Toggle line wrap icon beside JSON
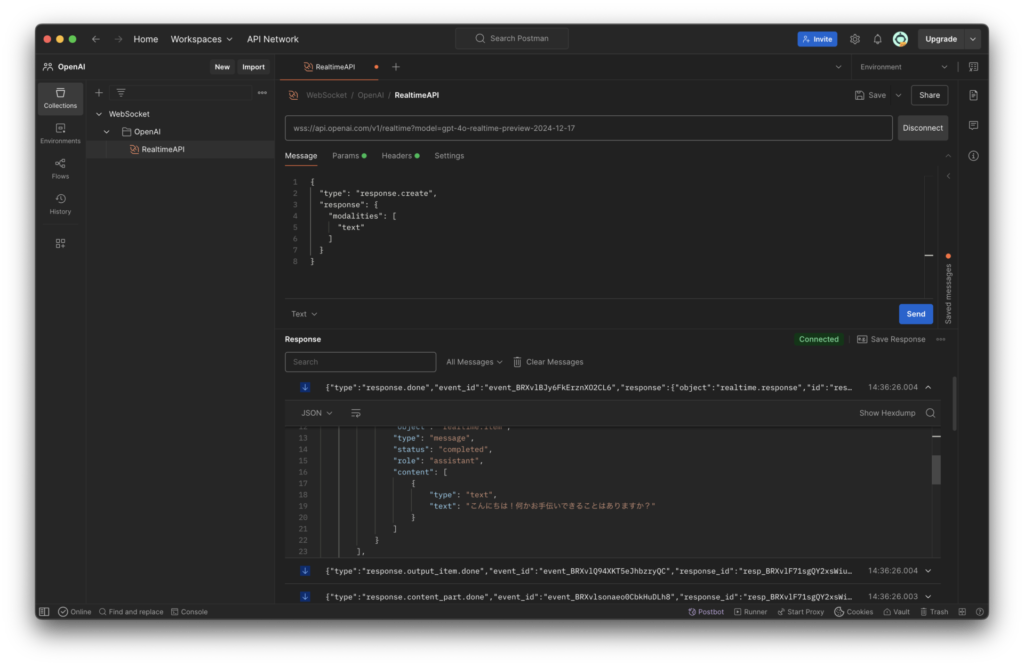 point(356,413)
